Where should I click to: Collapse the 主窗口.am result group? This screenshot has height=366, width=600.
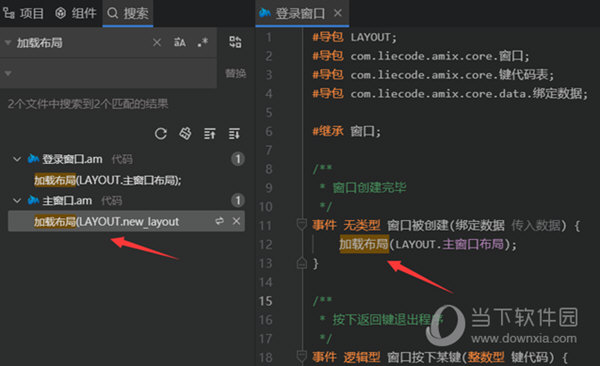pos(17,200)
